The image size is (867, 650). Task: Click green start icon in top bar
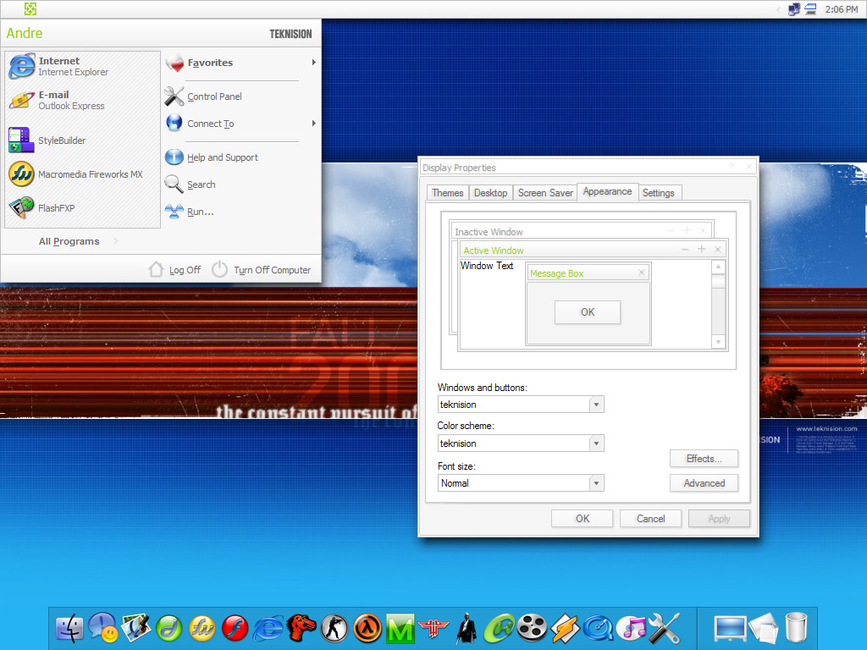point(30,9)
